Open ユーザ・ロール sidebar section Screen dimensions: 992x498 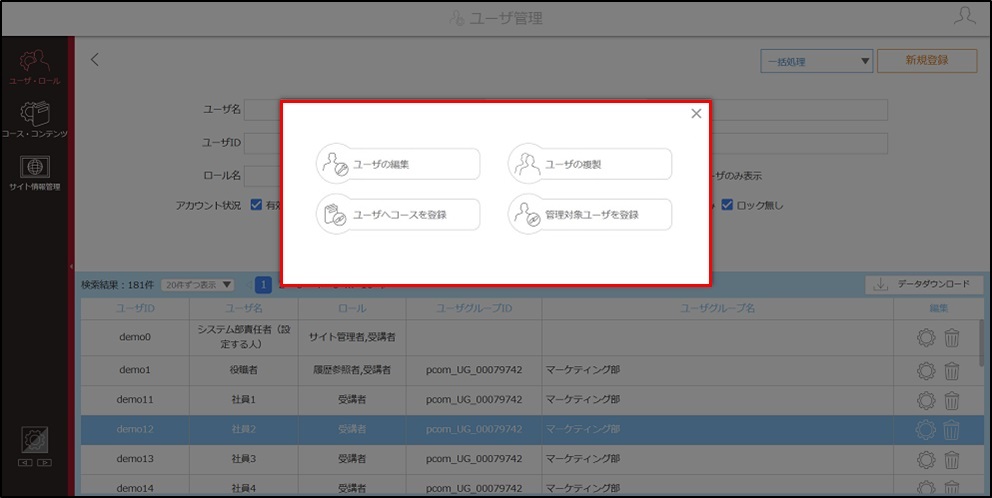(35, 67)
